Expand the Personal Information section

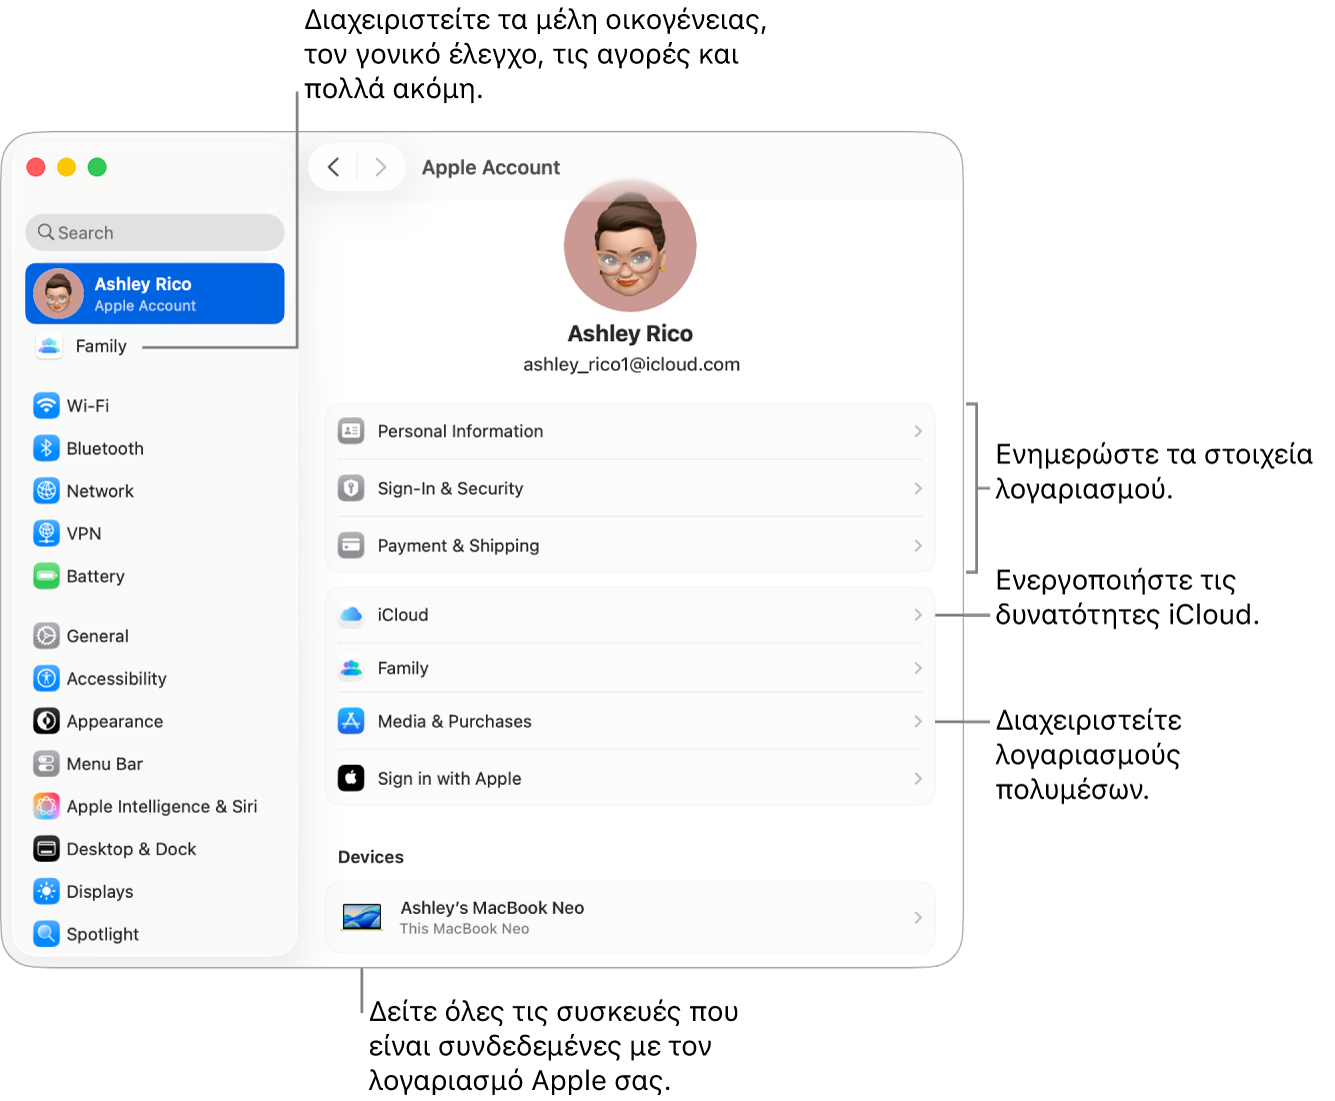pyautogui.click(x=630, y=431)
